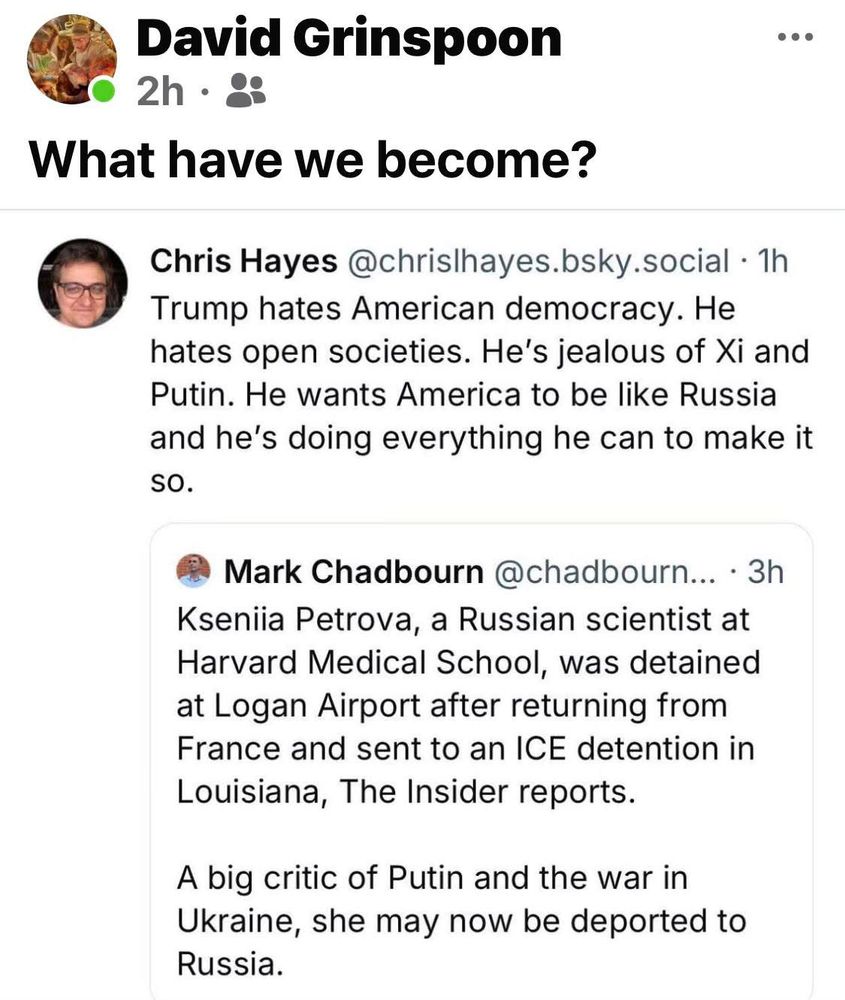Select the "A big critic of Putin" paragraph
Viewport: 845px width, 1000px height.
coord(461,921)
